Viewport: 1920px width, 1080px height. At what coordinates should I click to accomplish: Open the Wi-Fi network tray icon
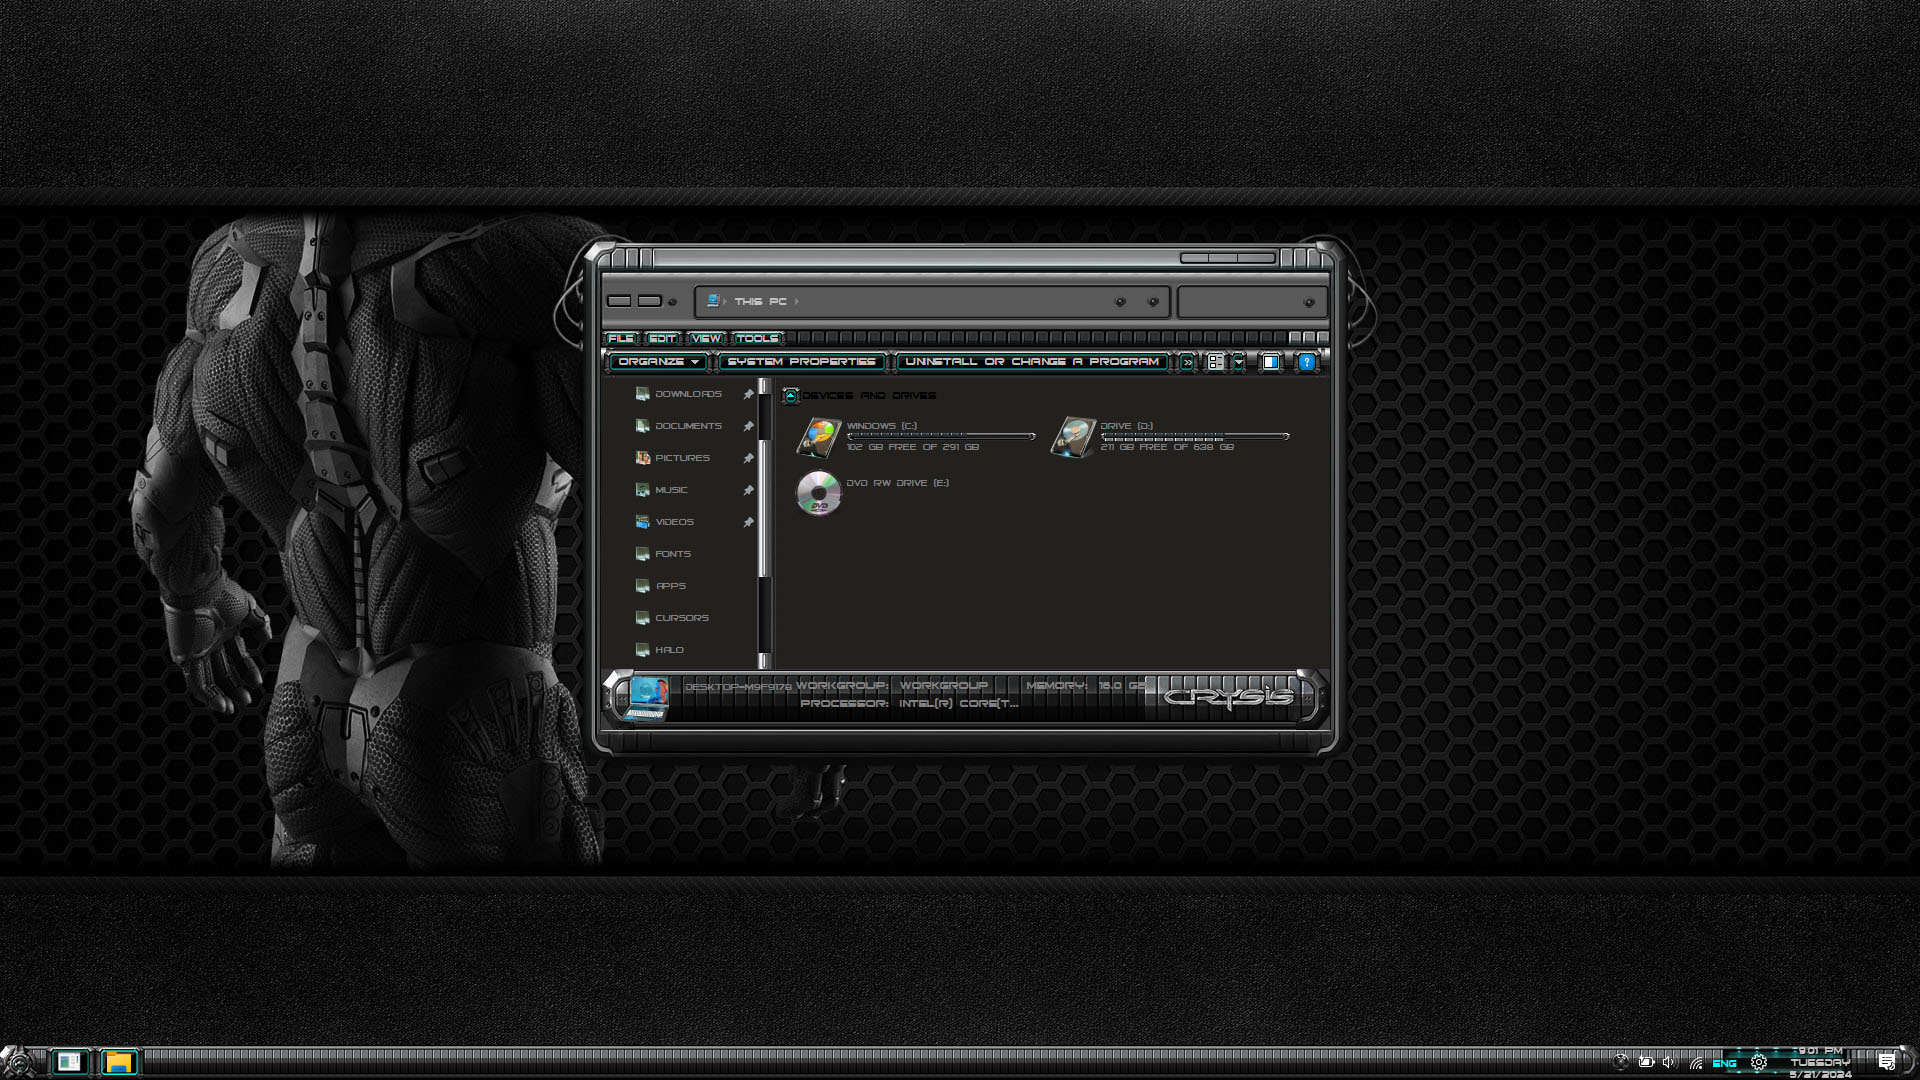[x=1696, y=1063]
